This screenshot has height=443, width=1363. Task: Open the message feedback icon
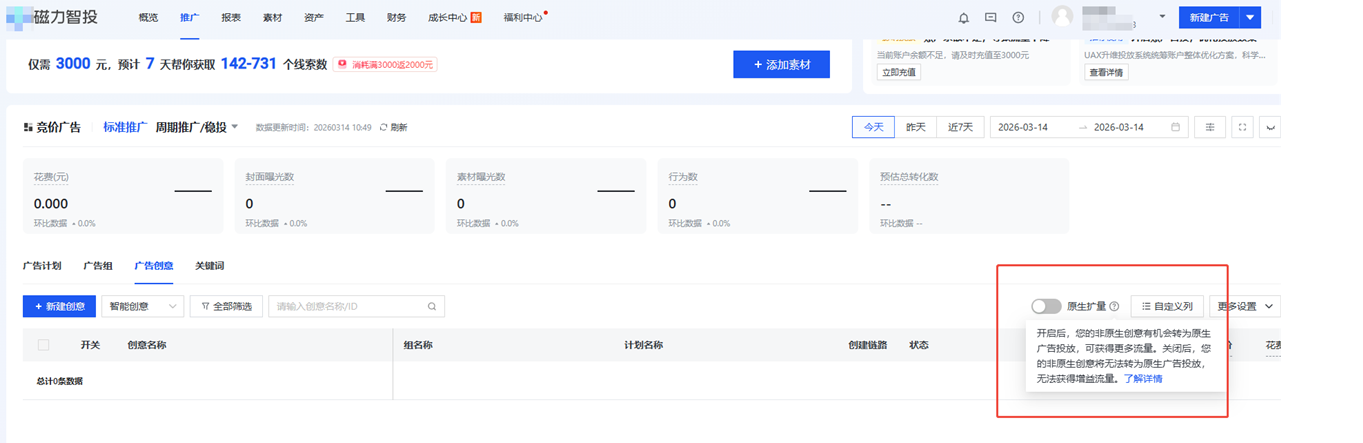tap(991, 18)
